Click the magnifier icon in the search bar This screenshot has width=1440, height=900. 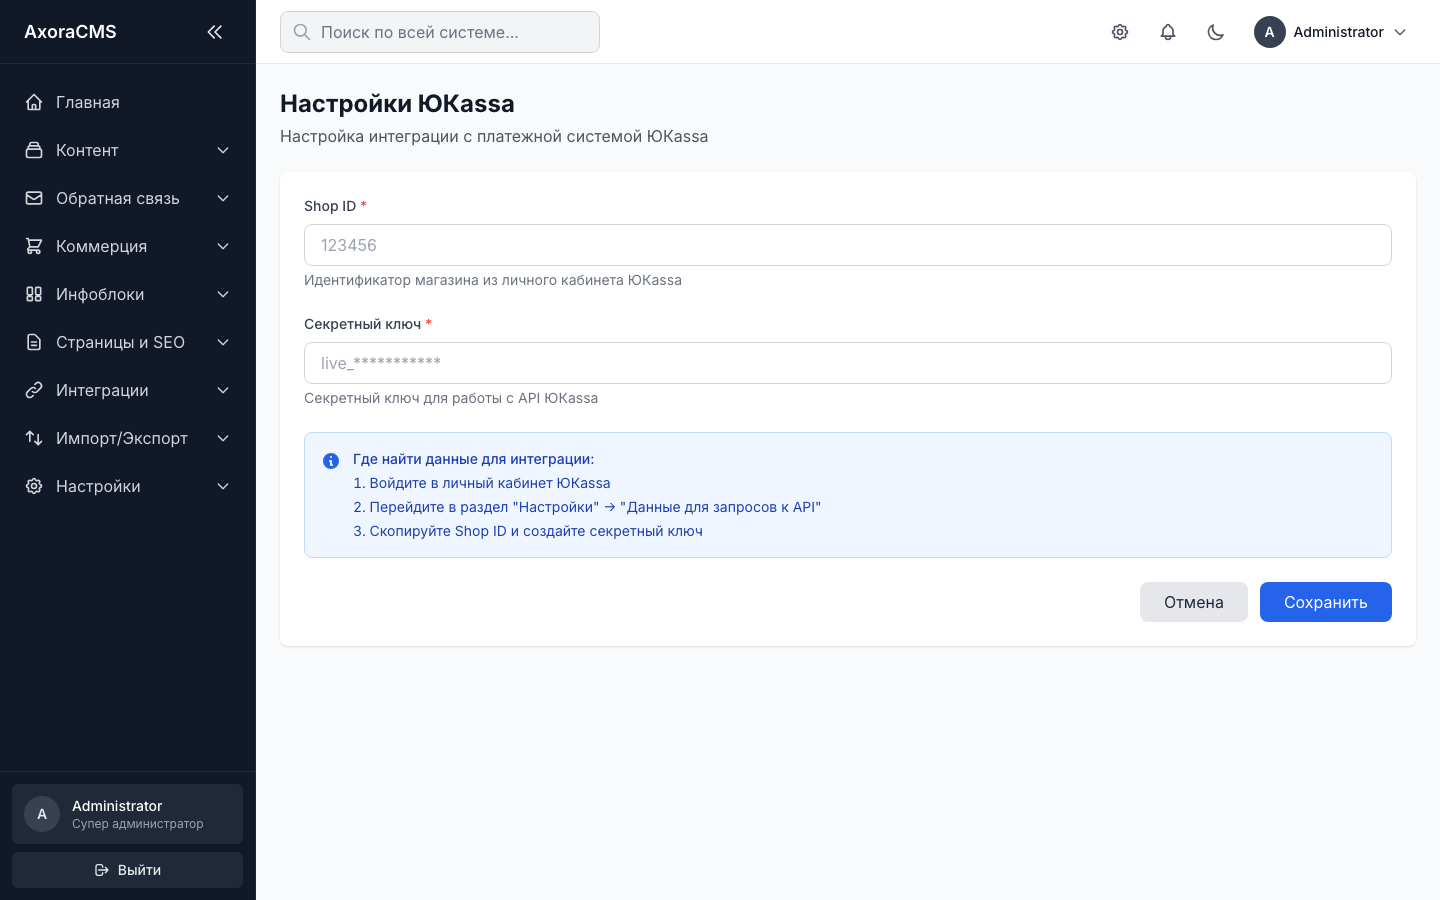point(301,32)
